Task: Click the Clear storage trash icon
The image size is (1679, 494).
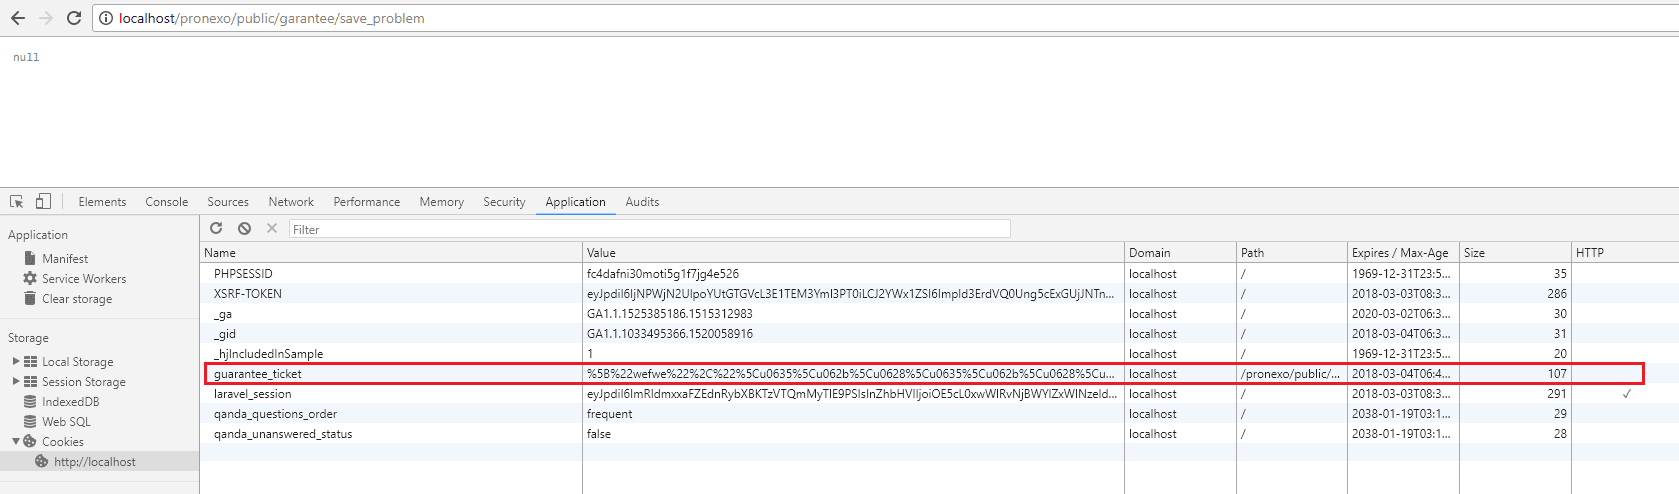Action: 30,298
